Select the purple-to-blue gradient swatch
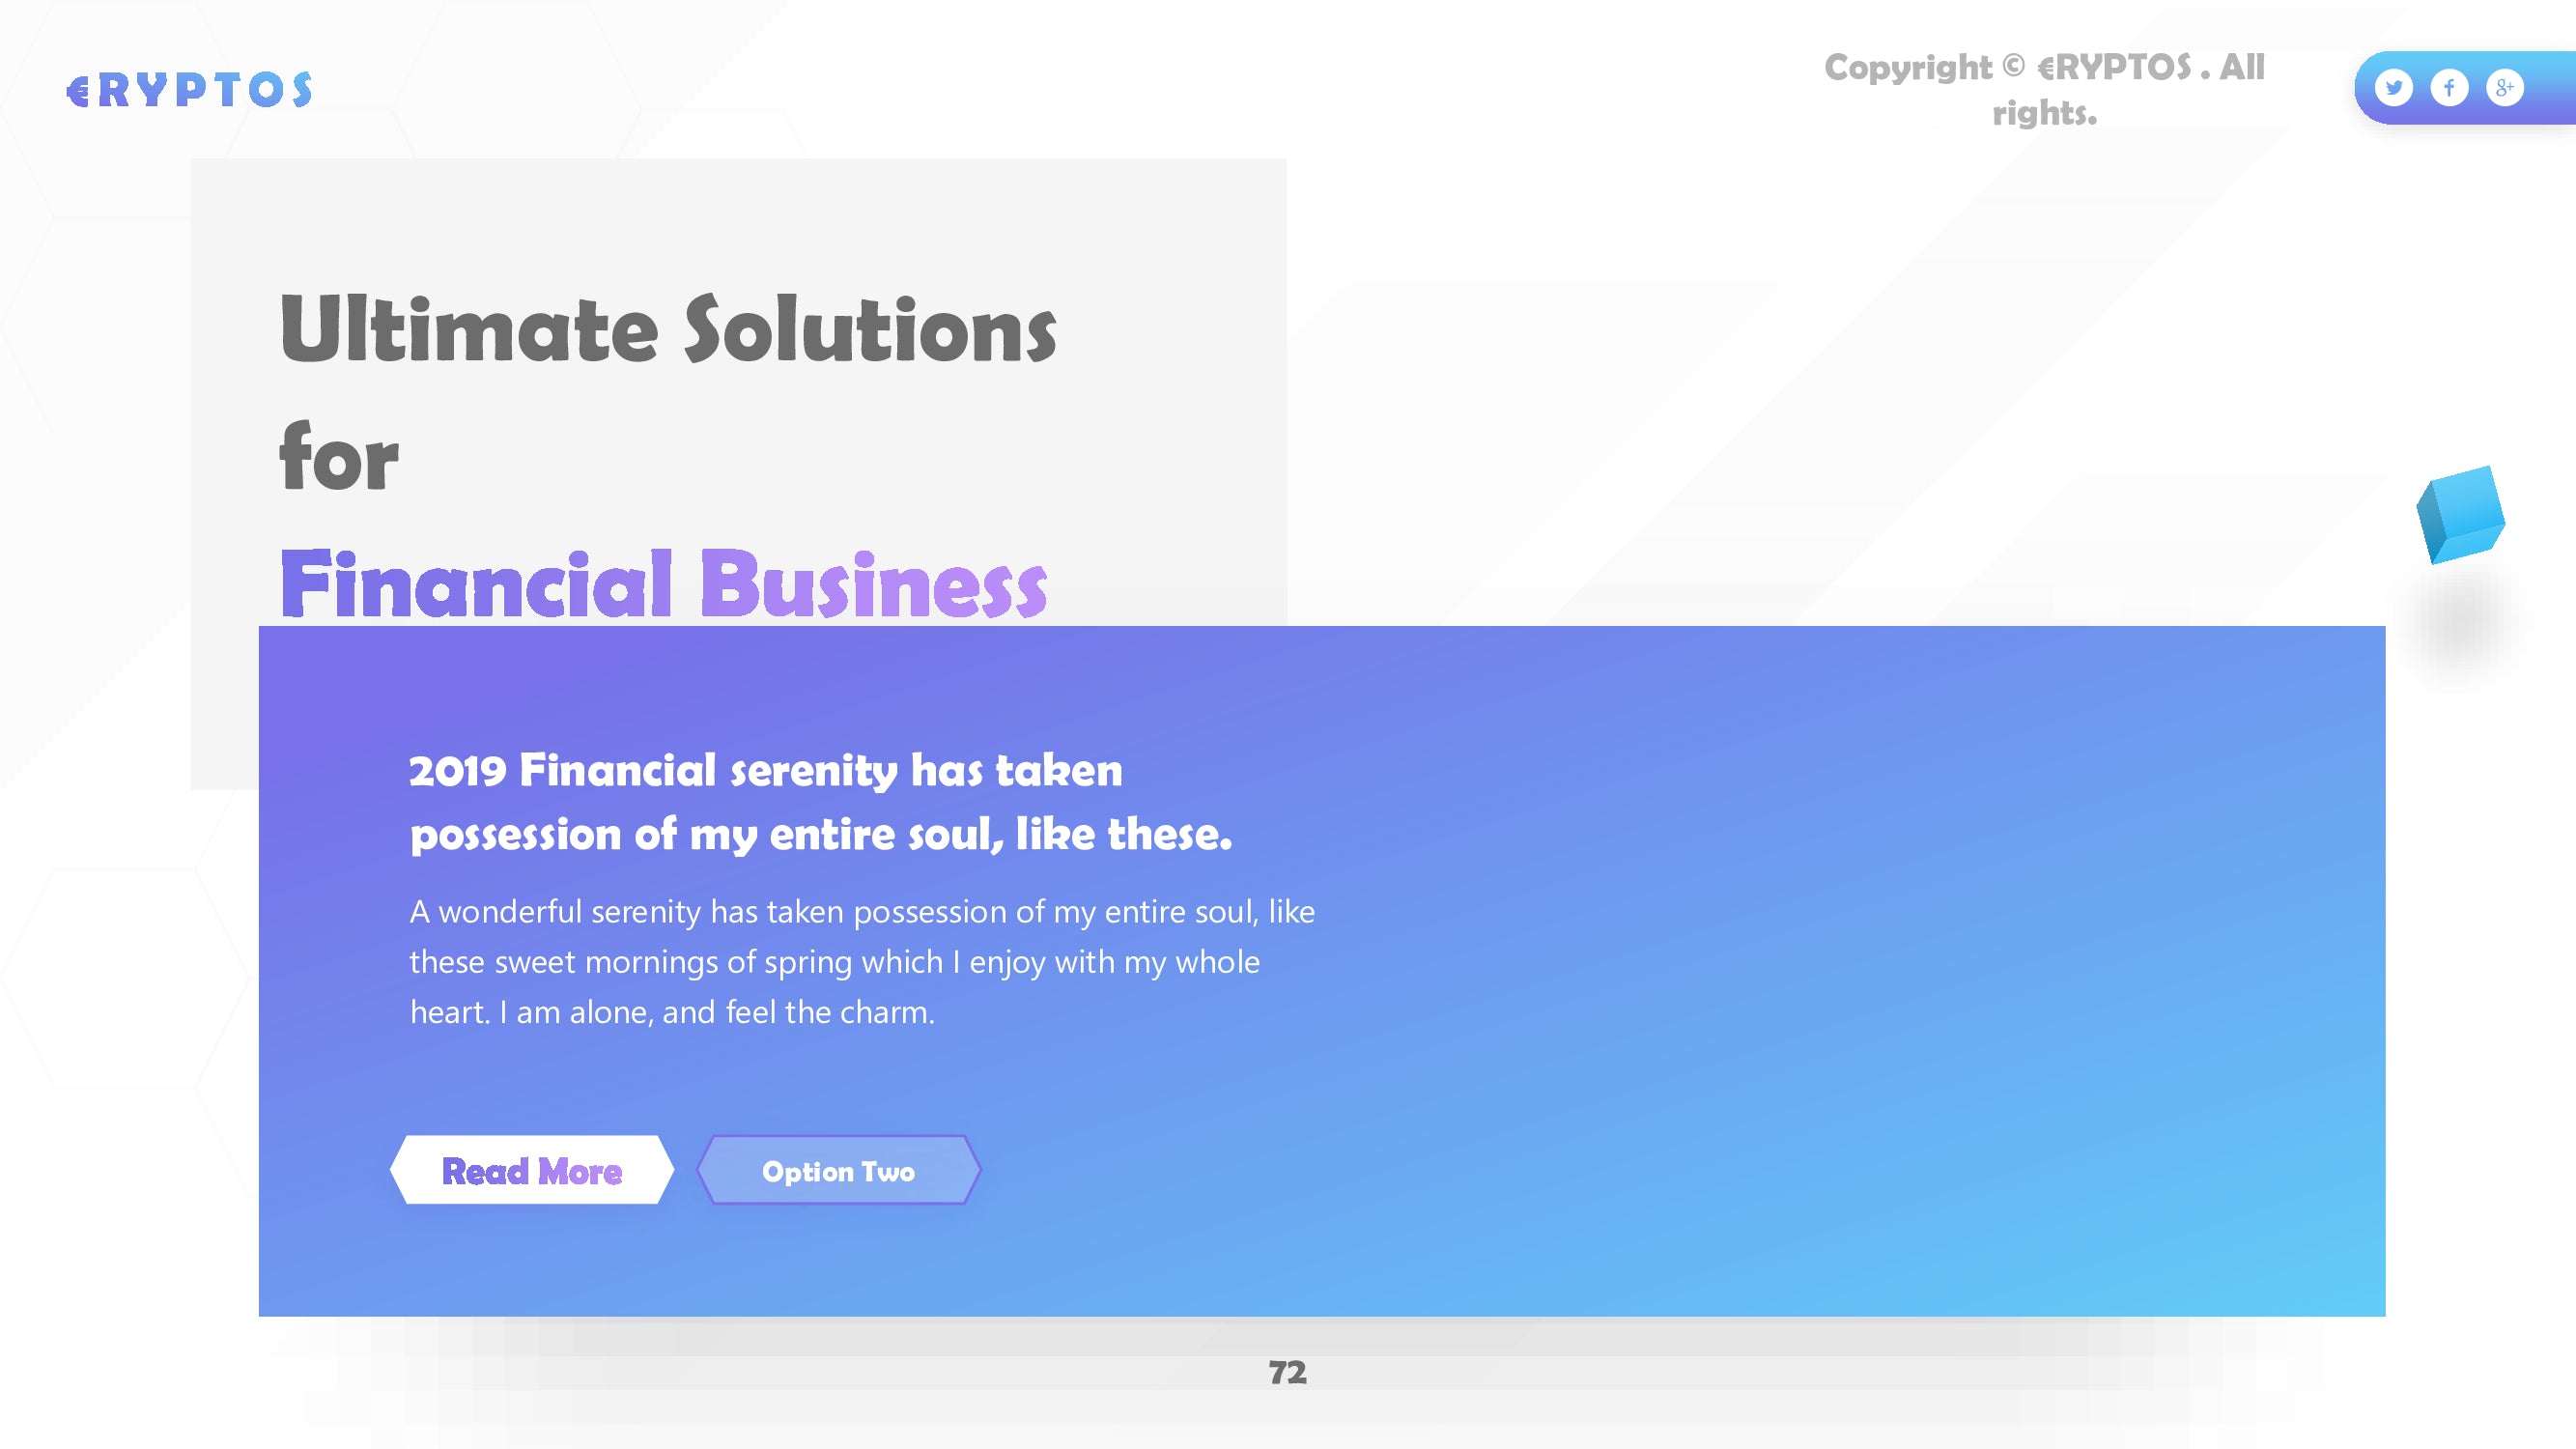2576x1449 pixels. 1321,970
